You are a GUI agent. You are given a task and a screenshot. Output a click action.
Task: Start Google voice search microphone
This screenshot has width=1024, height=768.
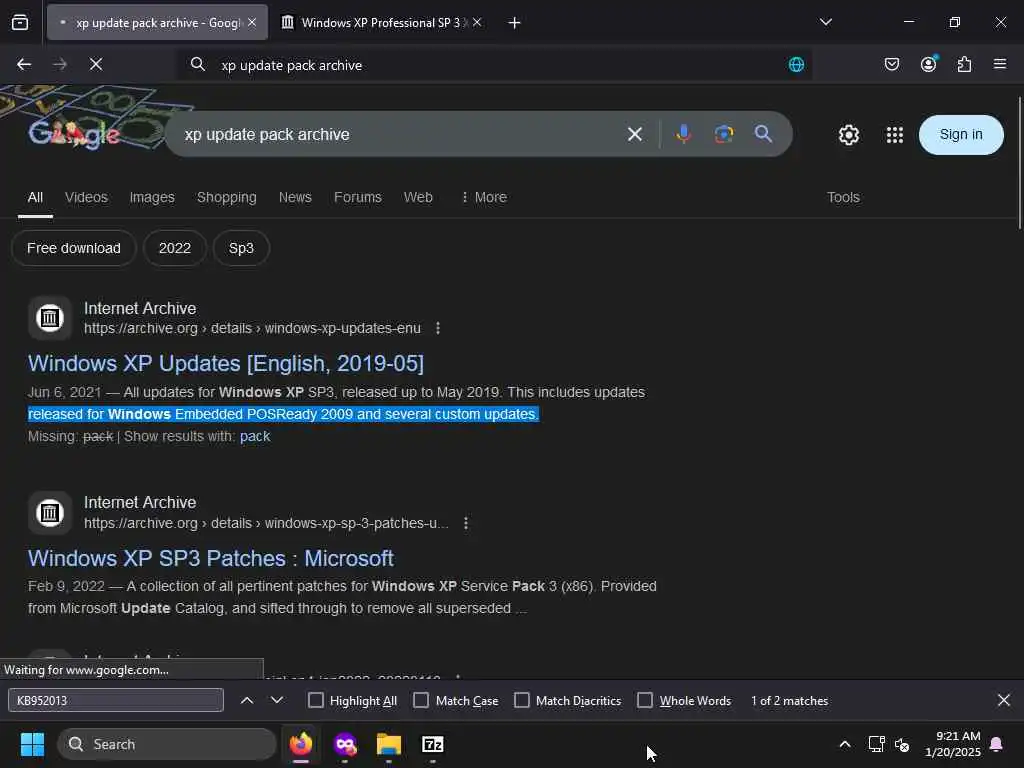tap(683, 134)
